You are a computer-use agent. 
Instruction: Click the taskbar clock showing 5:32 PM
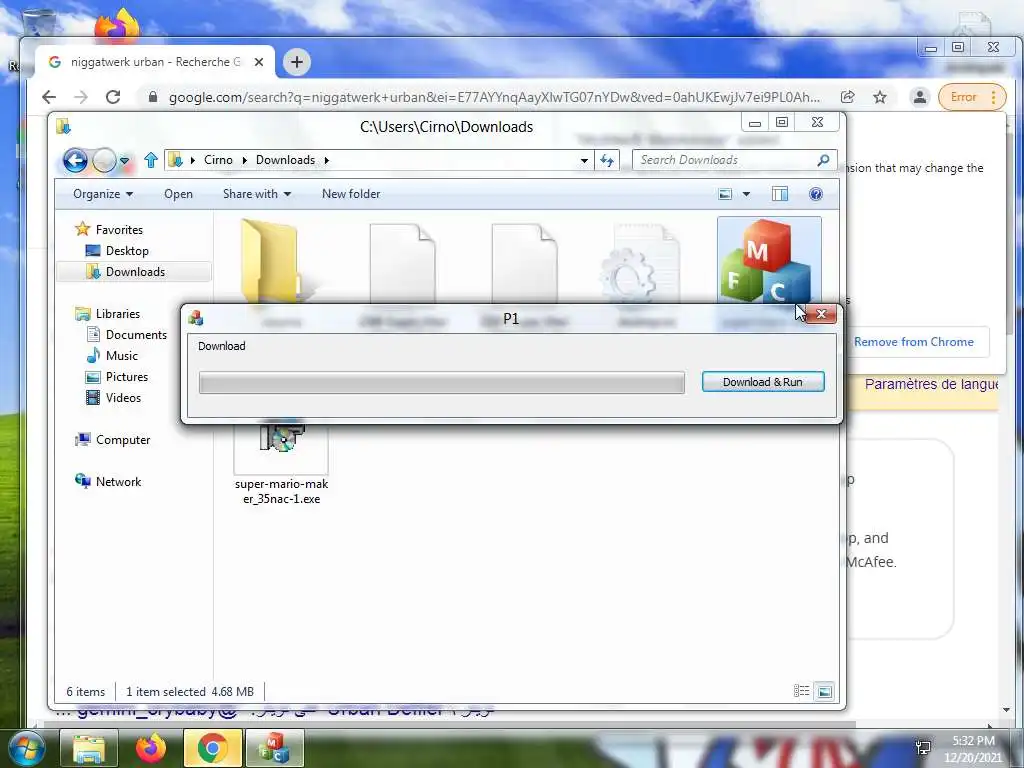(x=973, y=749)
